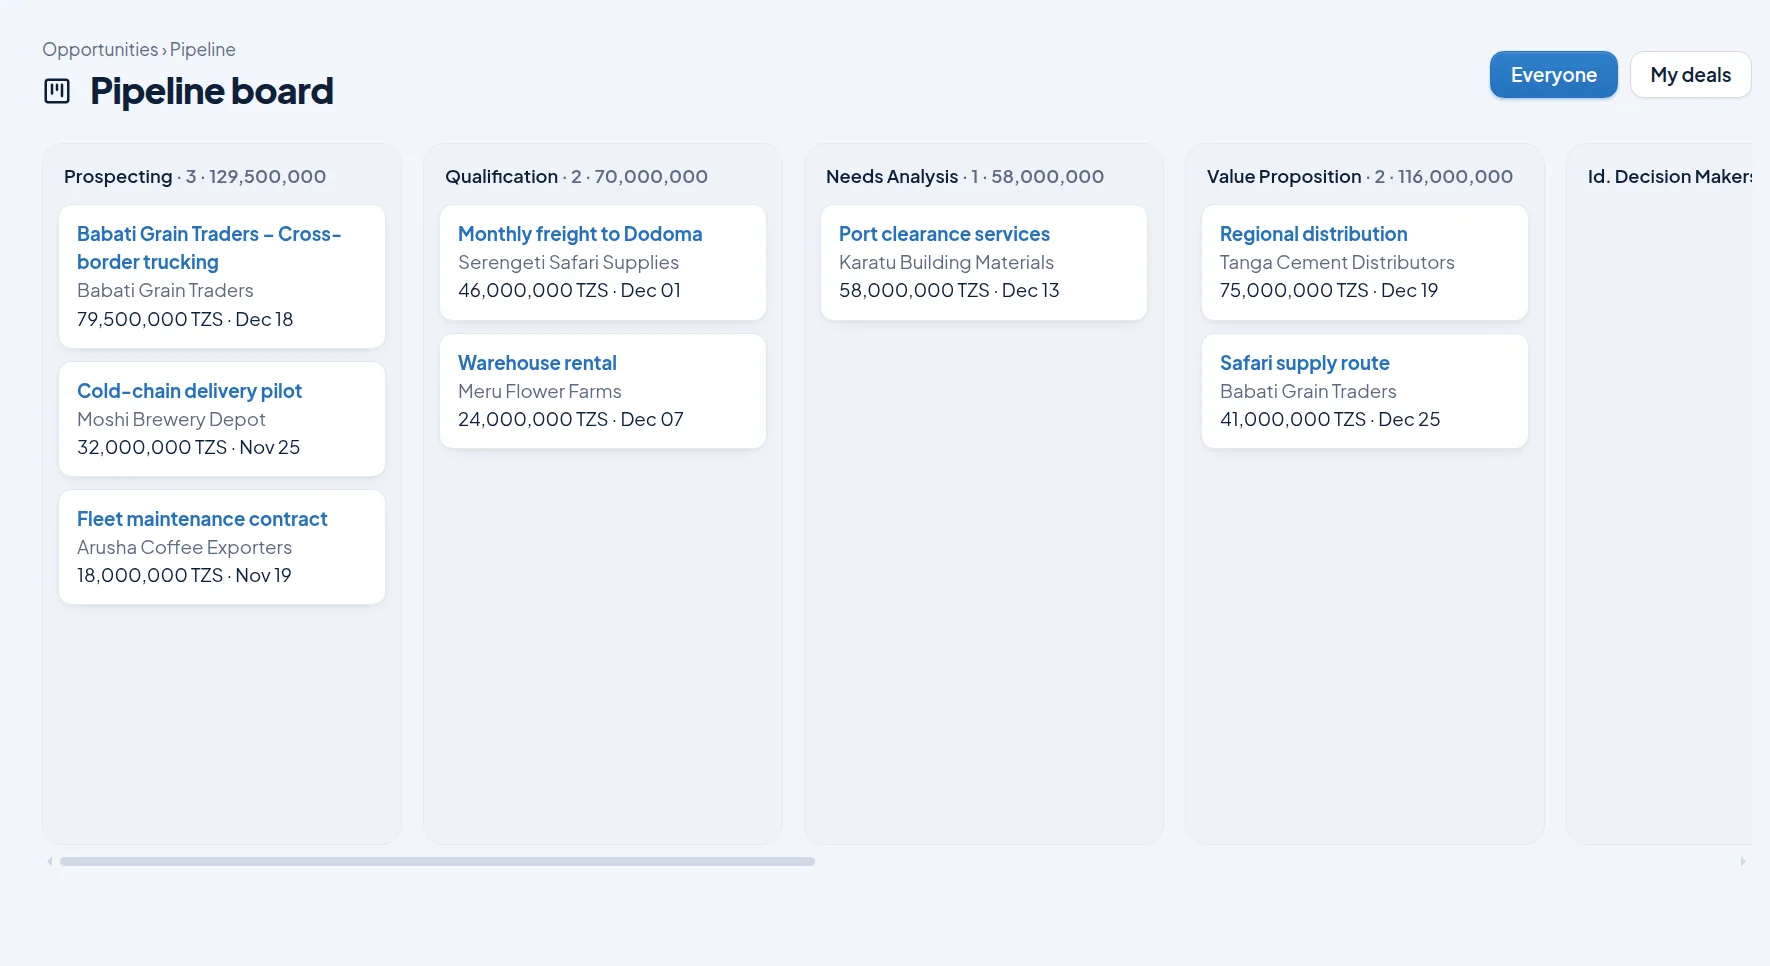Open Monthly freight to Dodoma deal
The image size is (1770, 966).
(x=580, y=234)
